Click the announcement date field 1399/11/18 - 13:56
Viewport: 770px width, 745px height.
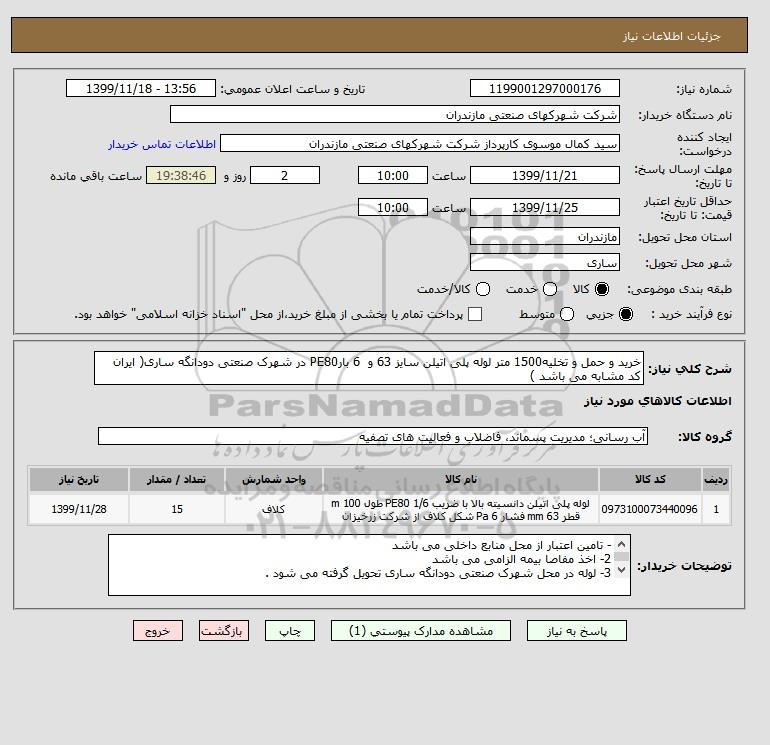(x=141, y=88)
